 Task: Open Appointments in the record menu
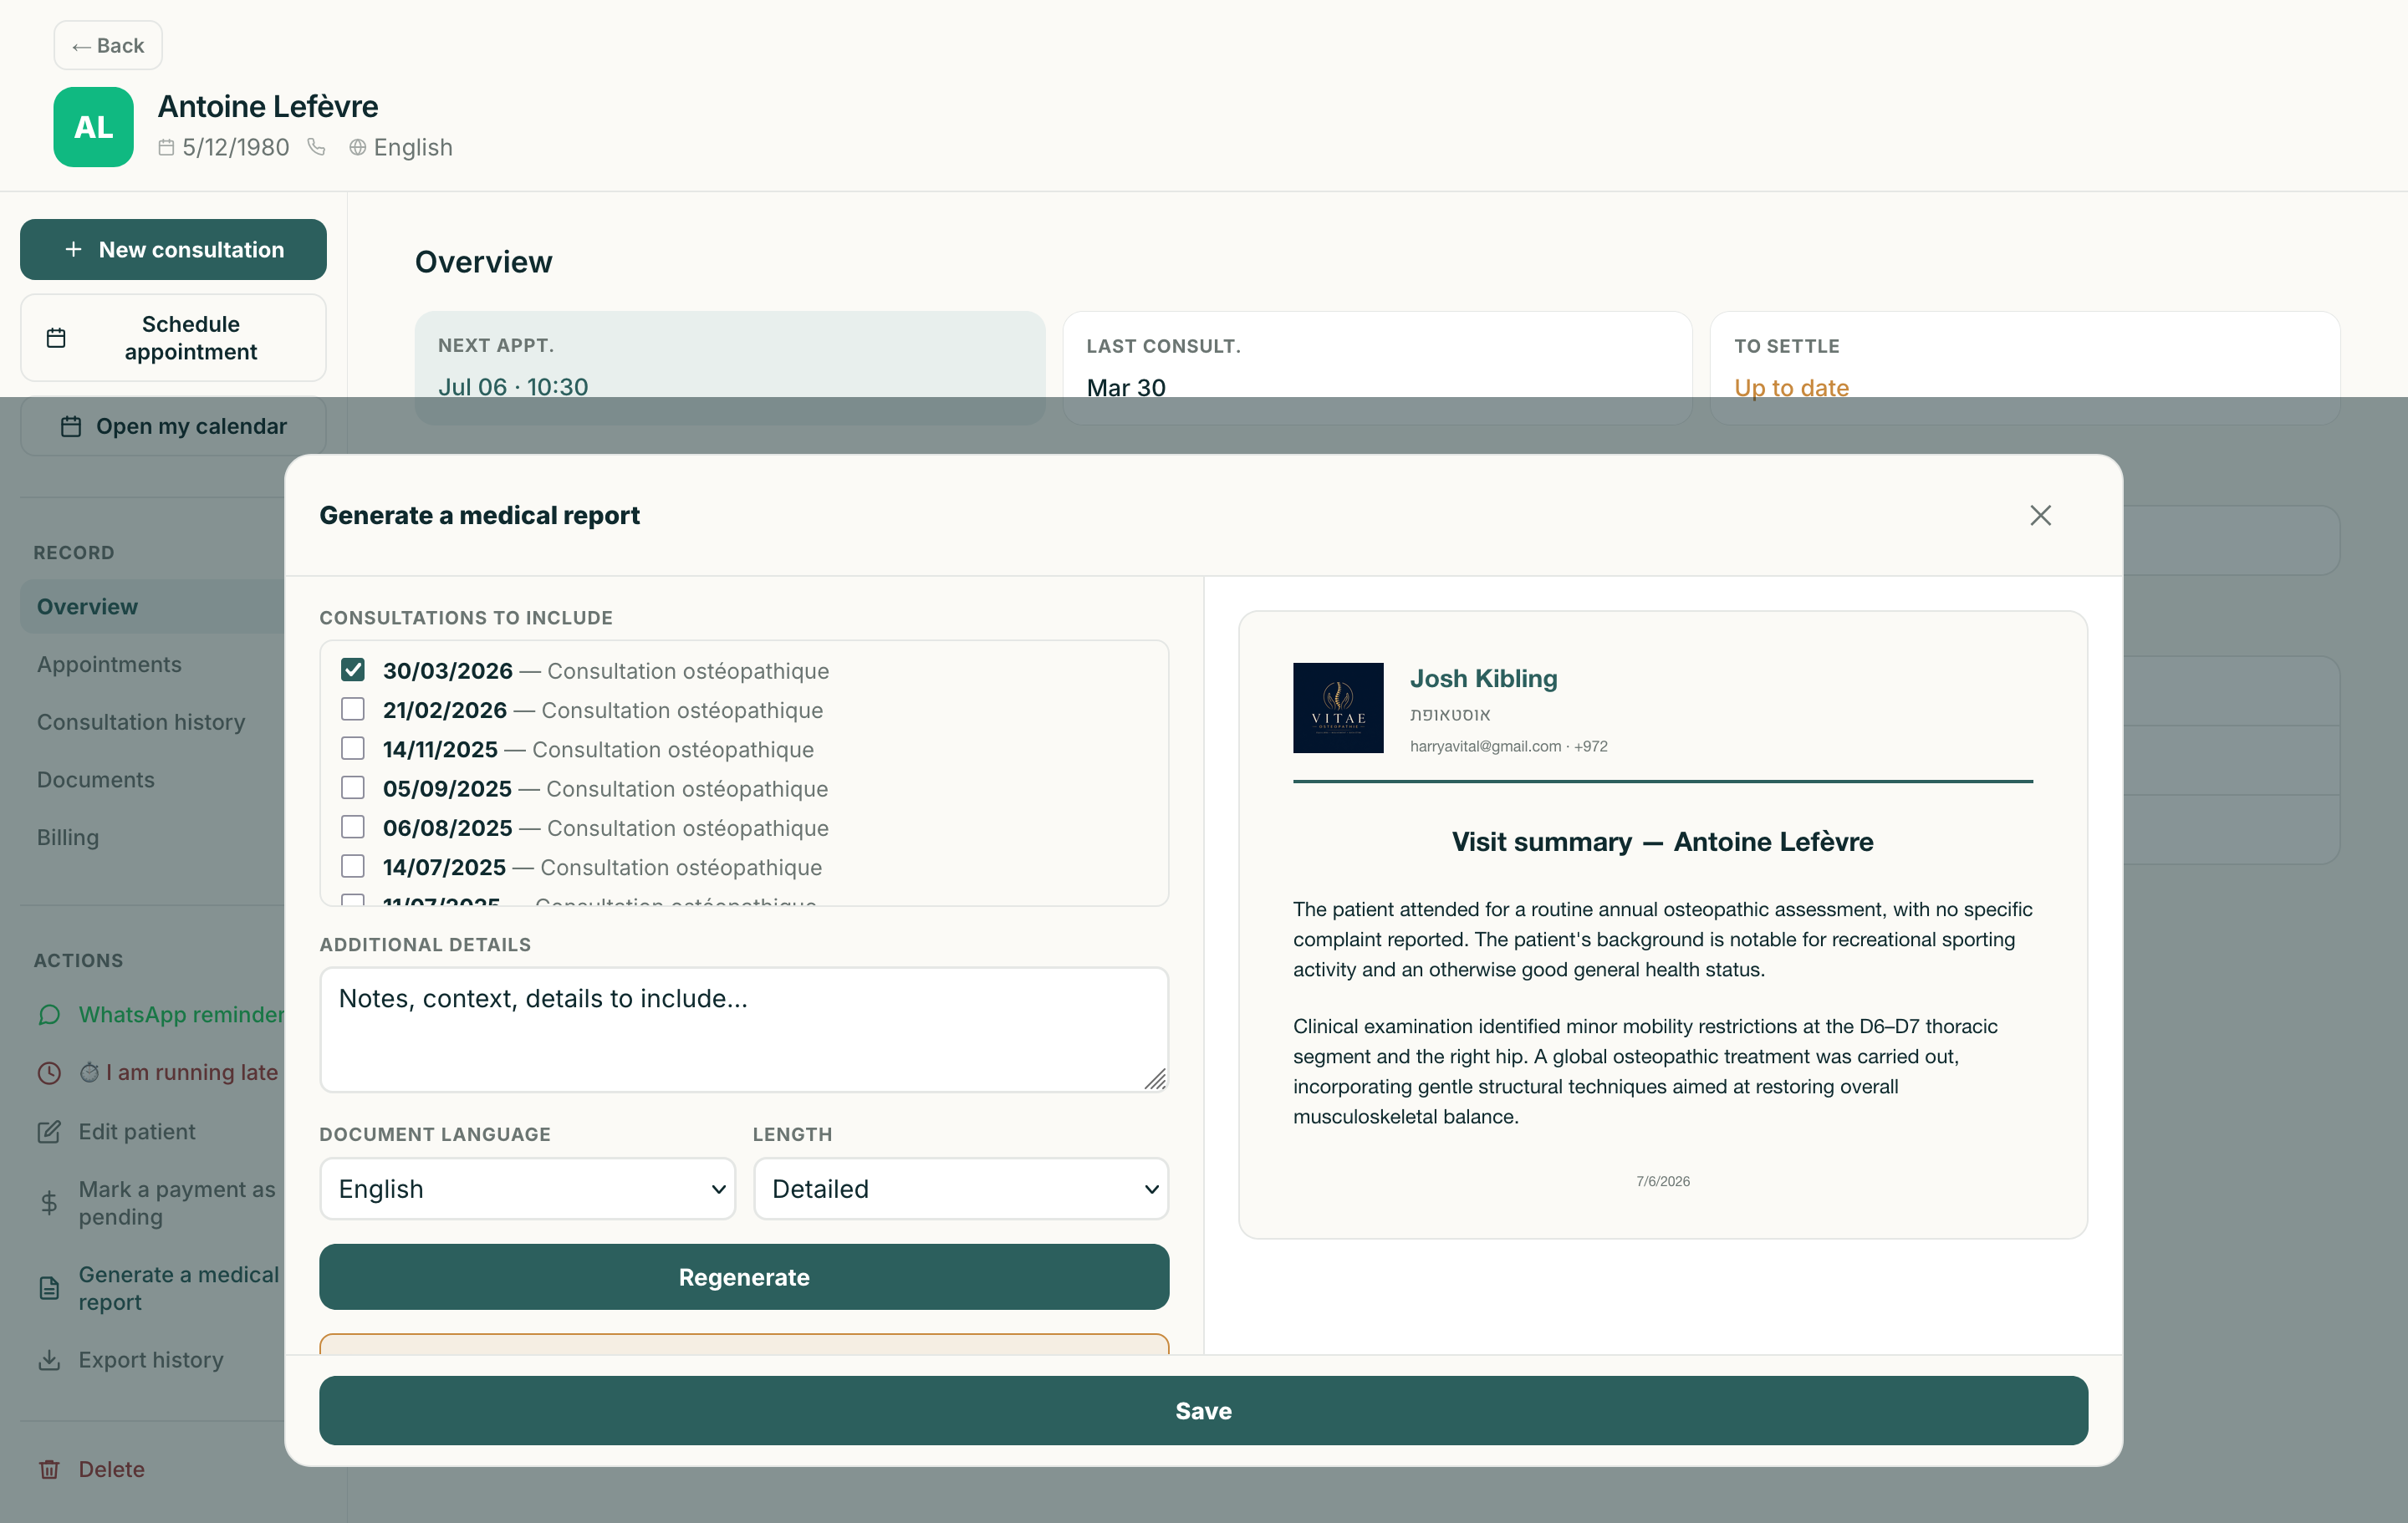coord(109,664)
